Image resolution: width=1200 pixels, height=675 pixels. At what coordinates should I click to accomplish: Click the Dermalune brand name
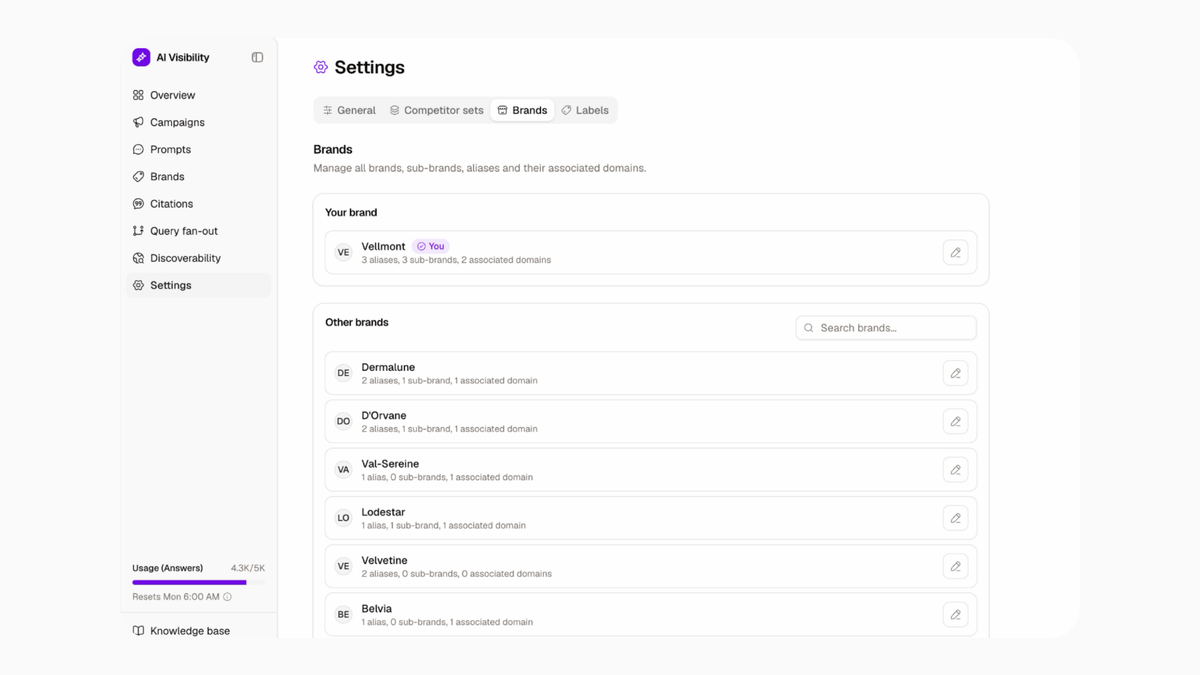[x=388, y=367]
